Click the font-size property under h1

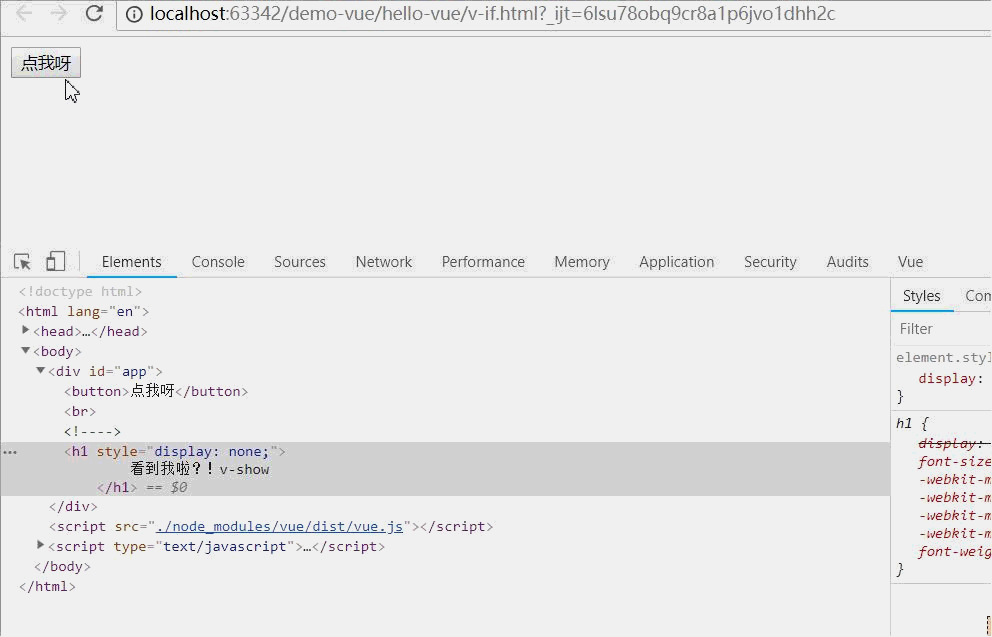[954, 462]
